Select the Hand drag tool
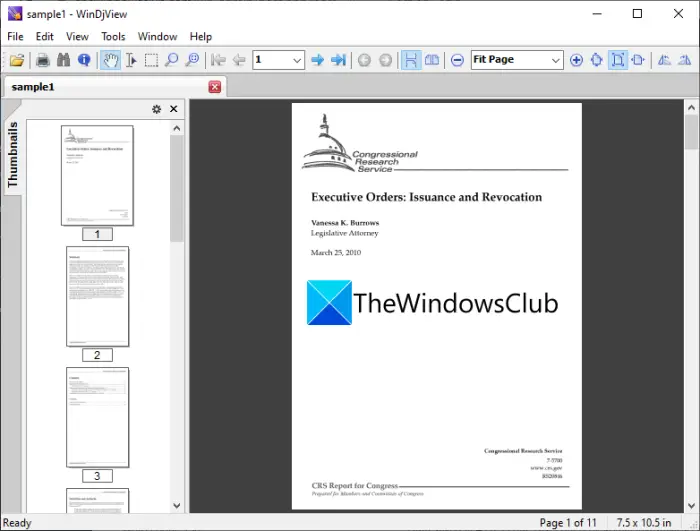700x531 pixels. pos(110,60)
